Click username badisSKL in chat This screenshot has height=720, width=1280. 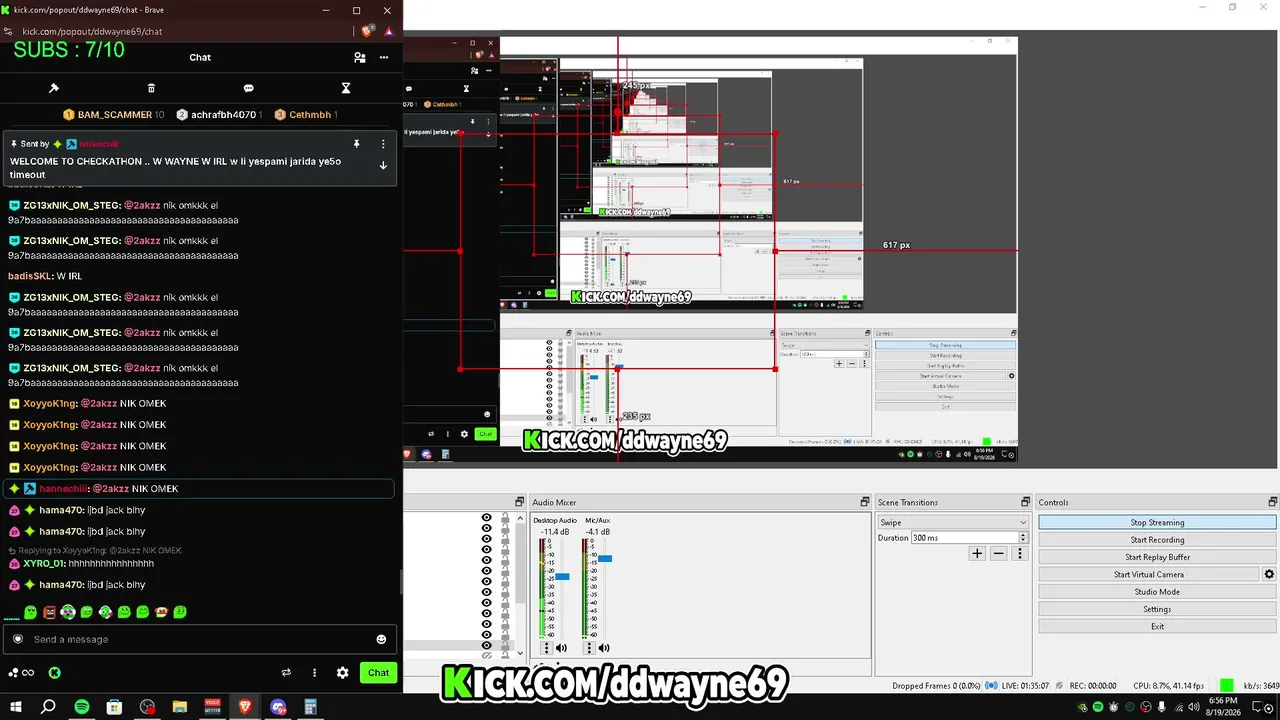click(29, 276)
